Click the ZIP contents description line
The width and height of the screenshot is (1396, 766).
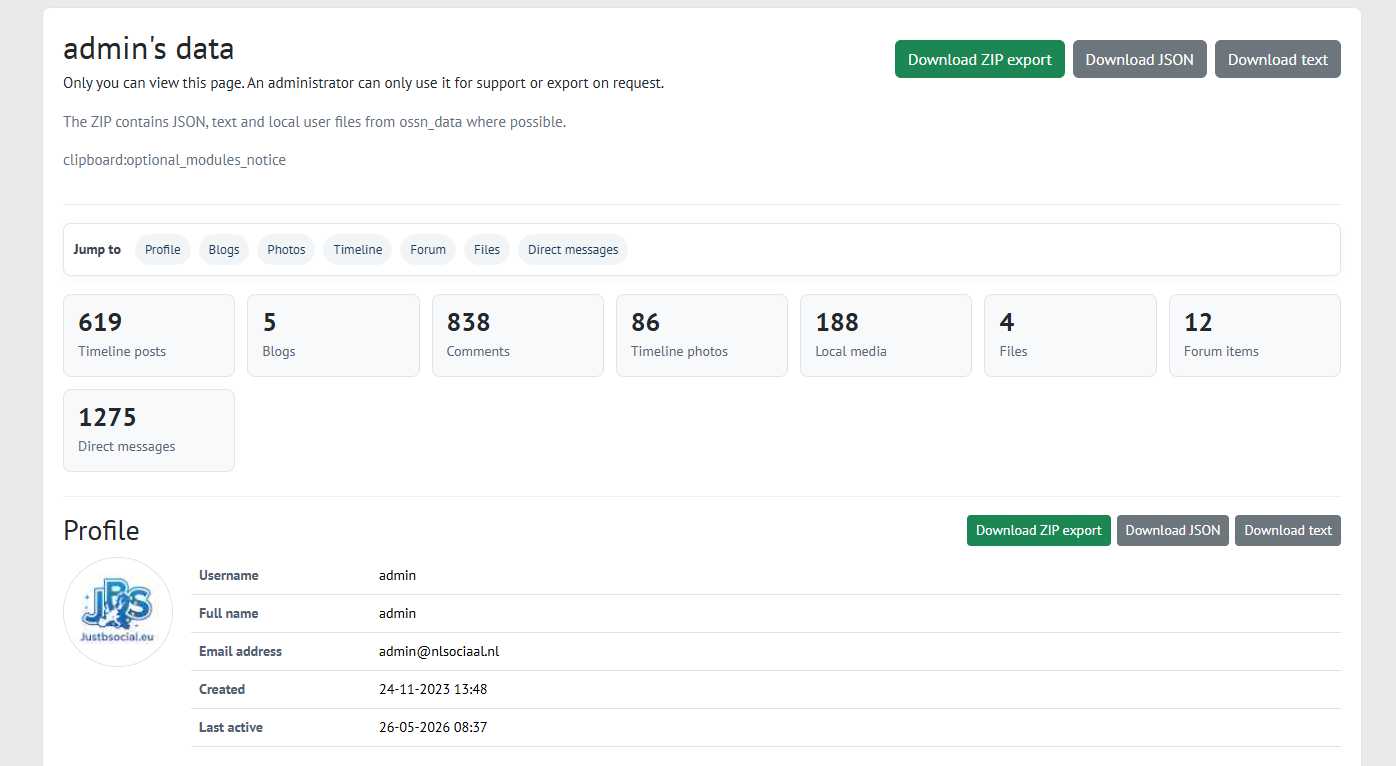[x=314, y=122]
